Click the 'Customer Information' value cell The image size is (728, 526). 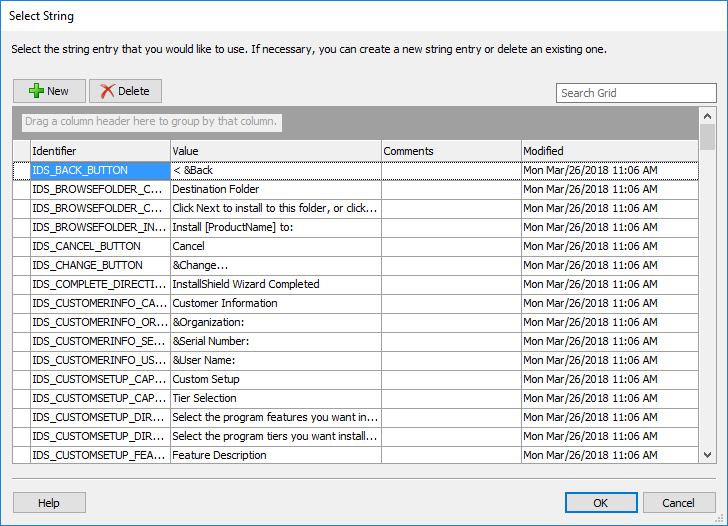274,303
